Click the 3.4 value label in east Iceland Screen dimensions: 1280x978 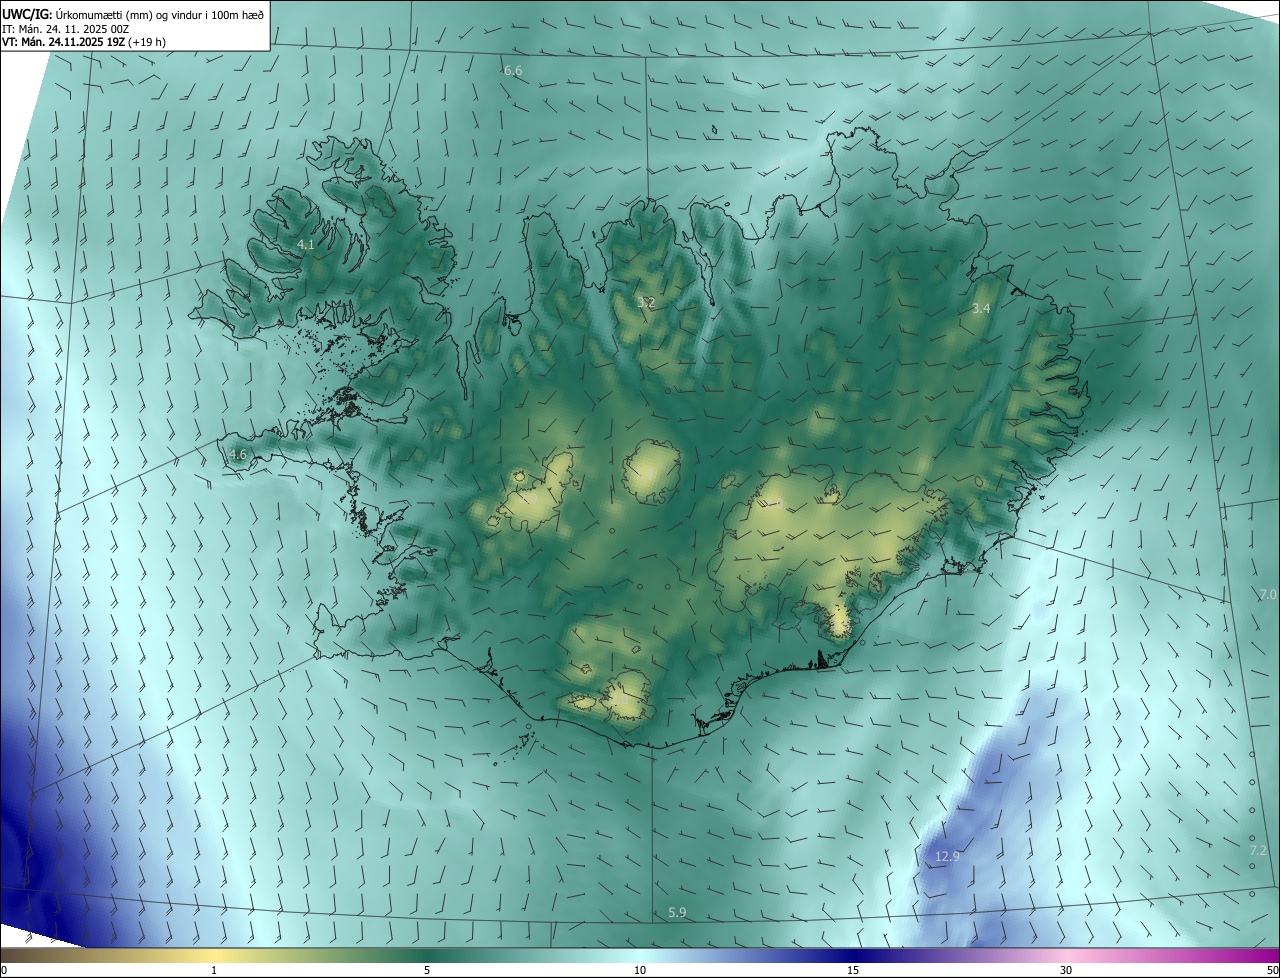coord(981,309)
